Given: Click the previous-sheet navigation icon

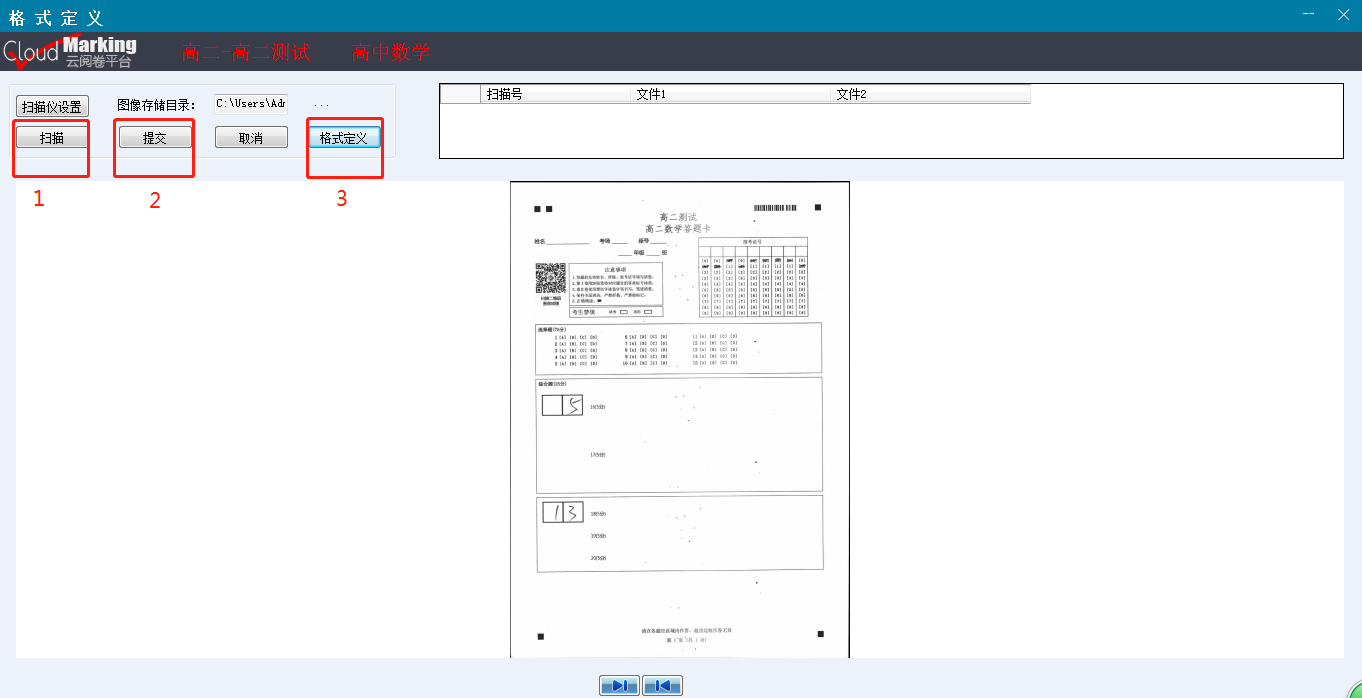Looking at the screenshot, I should coord(662,685).
